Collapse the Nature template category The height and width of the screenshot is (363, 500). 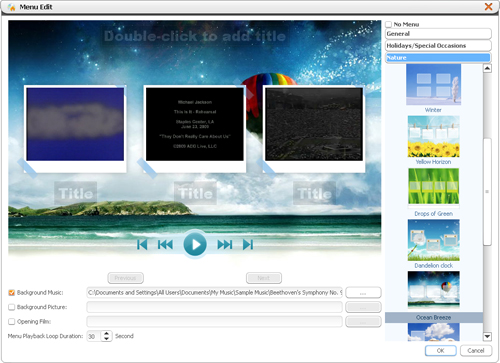click(x=438, y=58)
